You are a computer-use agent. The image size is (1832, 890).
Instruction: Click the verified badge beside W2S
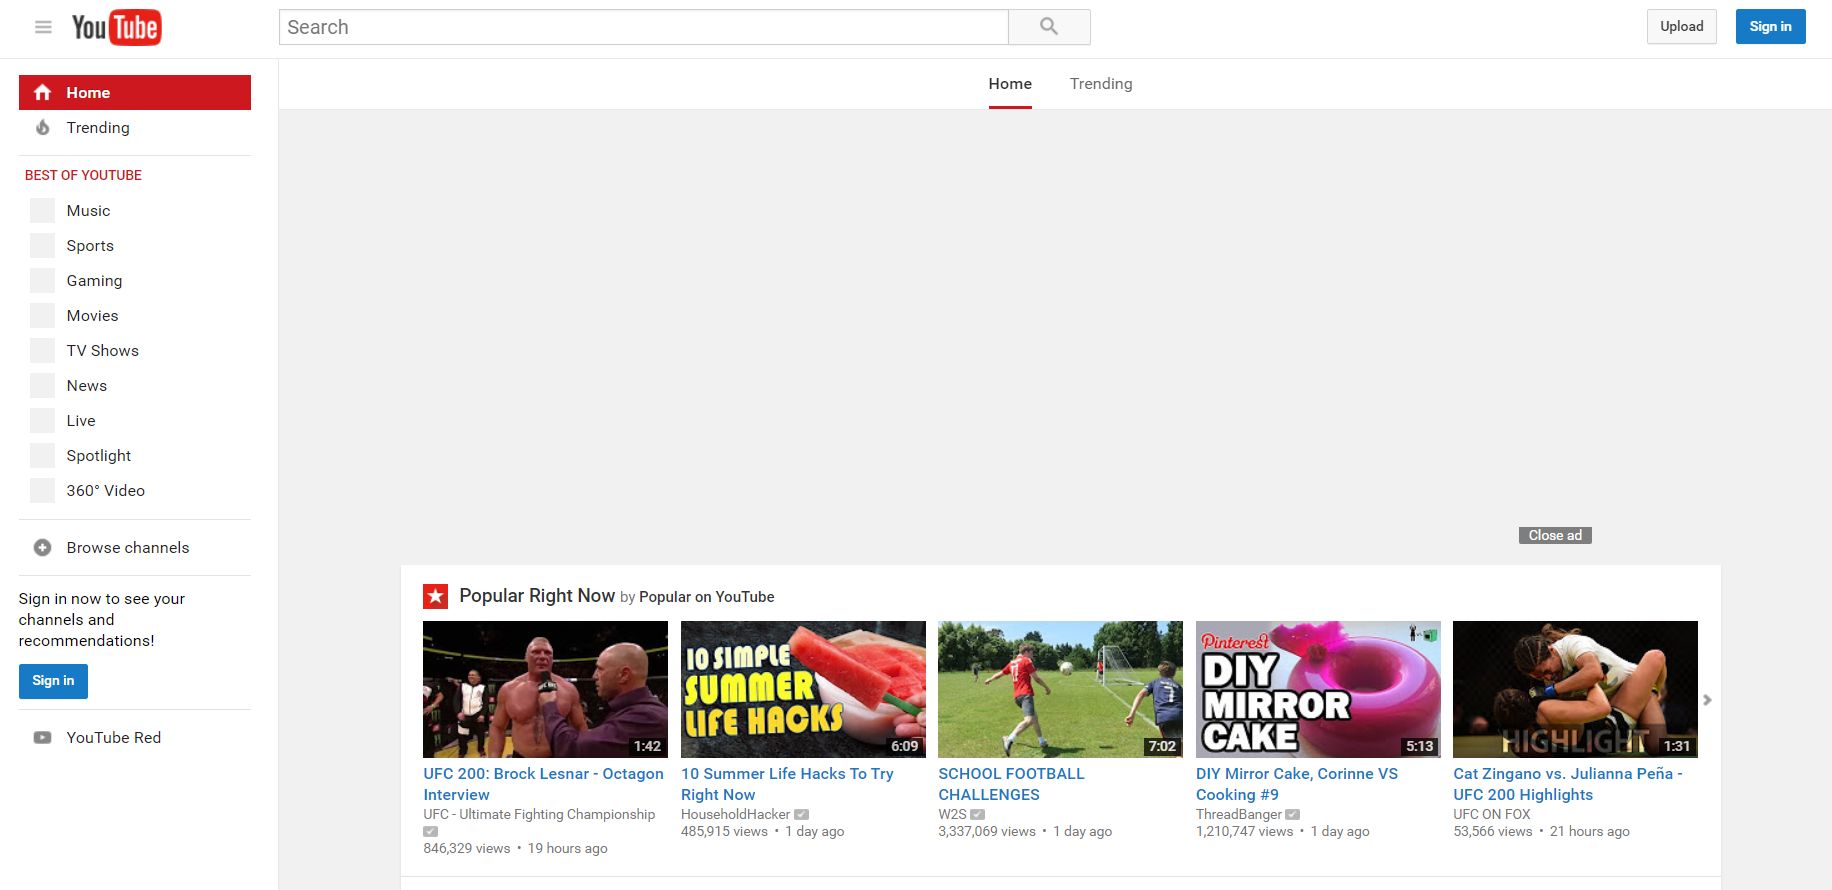coord(977,815)
